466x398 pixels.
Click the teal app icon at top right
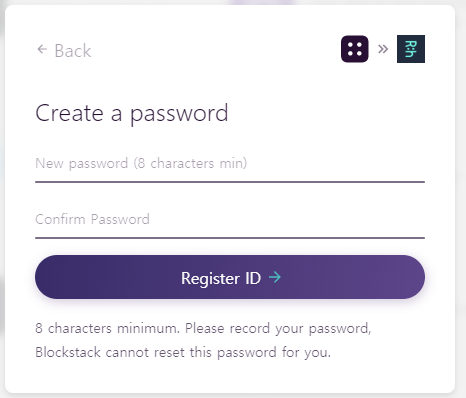(x=411, y=49)
